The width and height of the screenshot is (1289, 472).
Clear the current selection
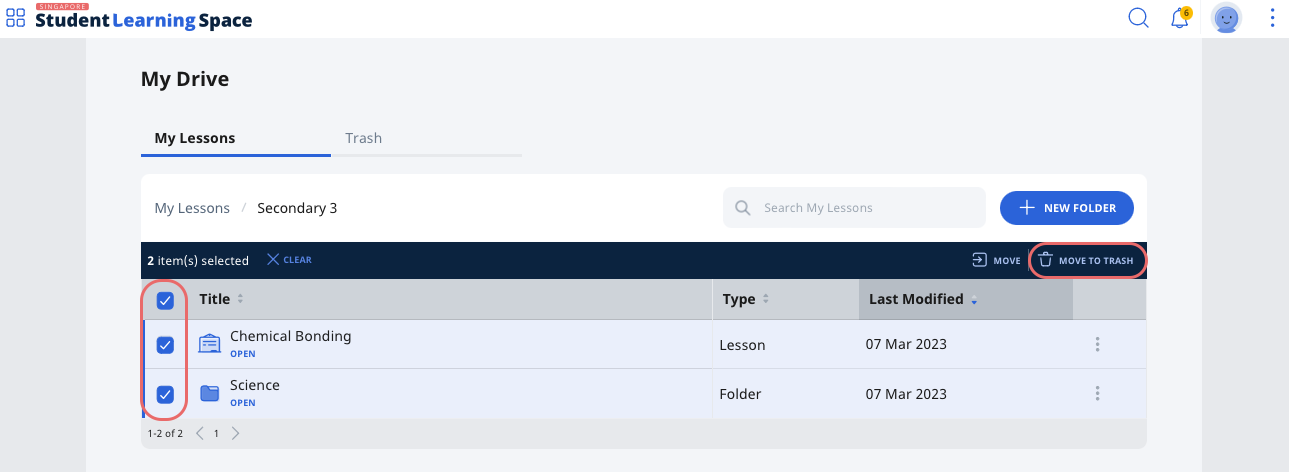click(289, 260)
